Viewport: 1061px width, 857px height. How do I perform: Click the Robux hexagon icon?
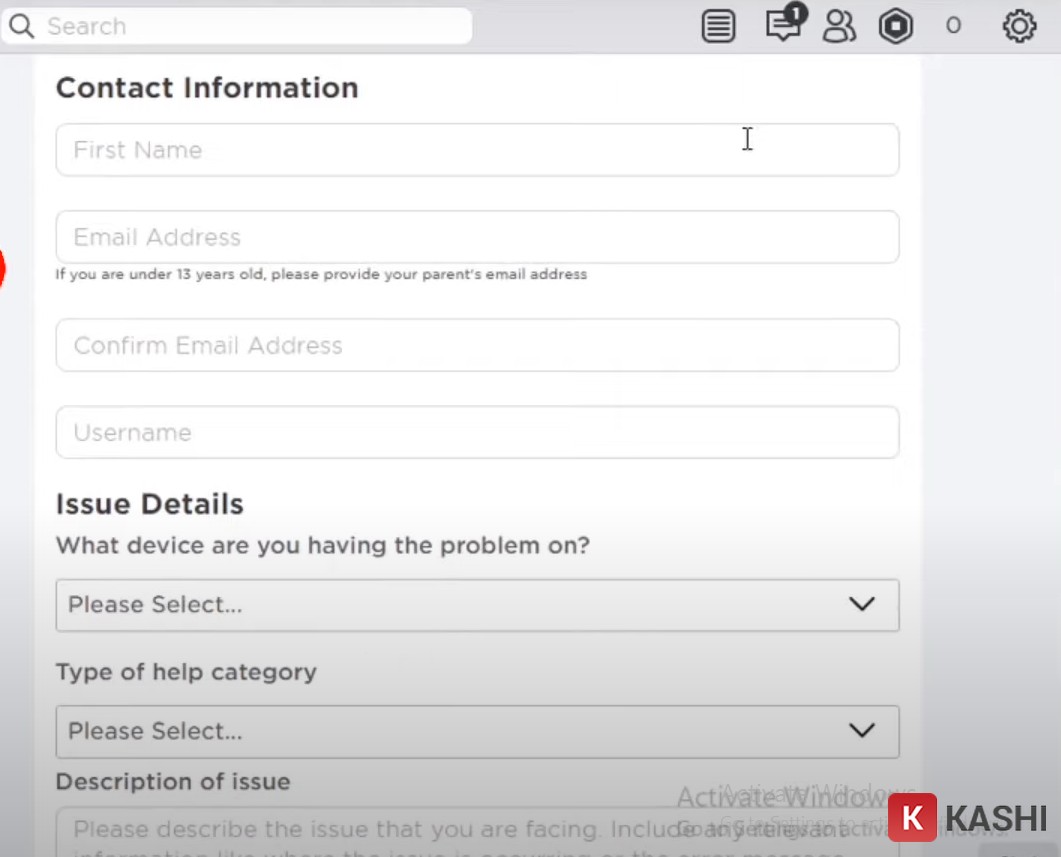click(896, 26)
